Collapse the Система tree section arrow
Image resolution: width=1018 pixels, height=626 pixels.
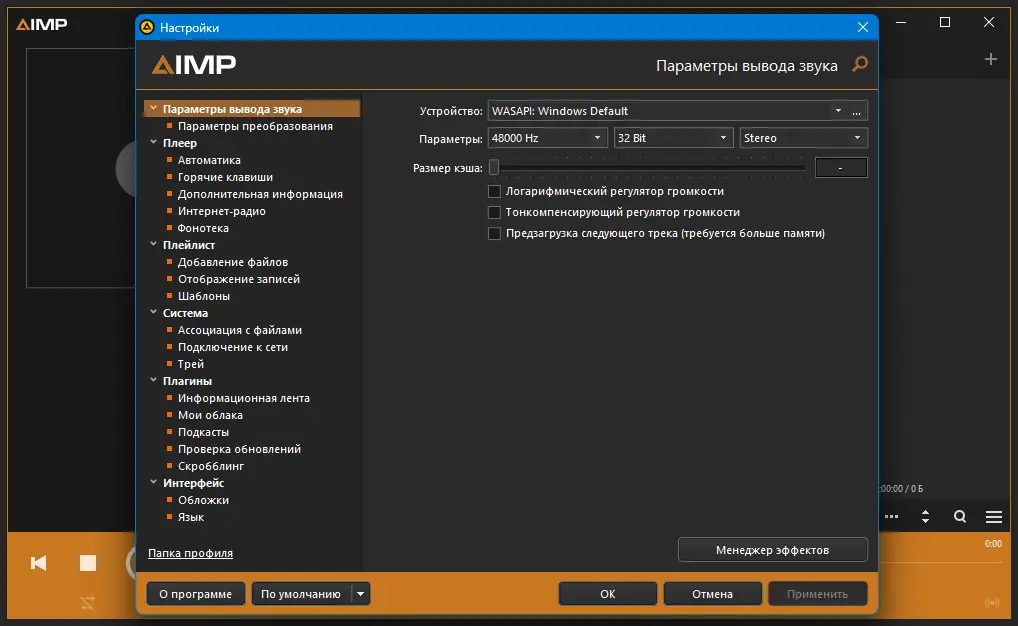pyautogui.click(x=154, y=312)
